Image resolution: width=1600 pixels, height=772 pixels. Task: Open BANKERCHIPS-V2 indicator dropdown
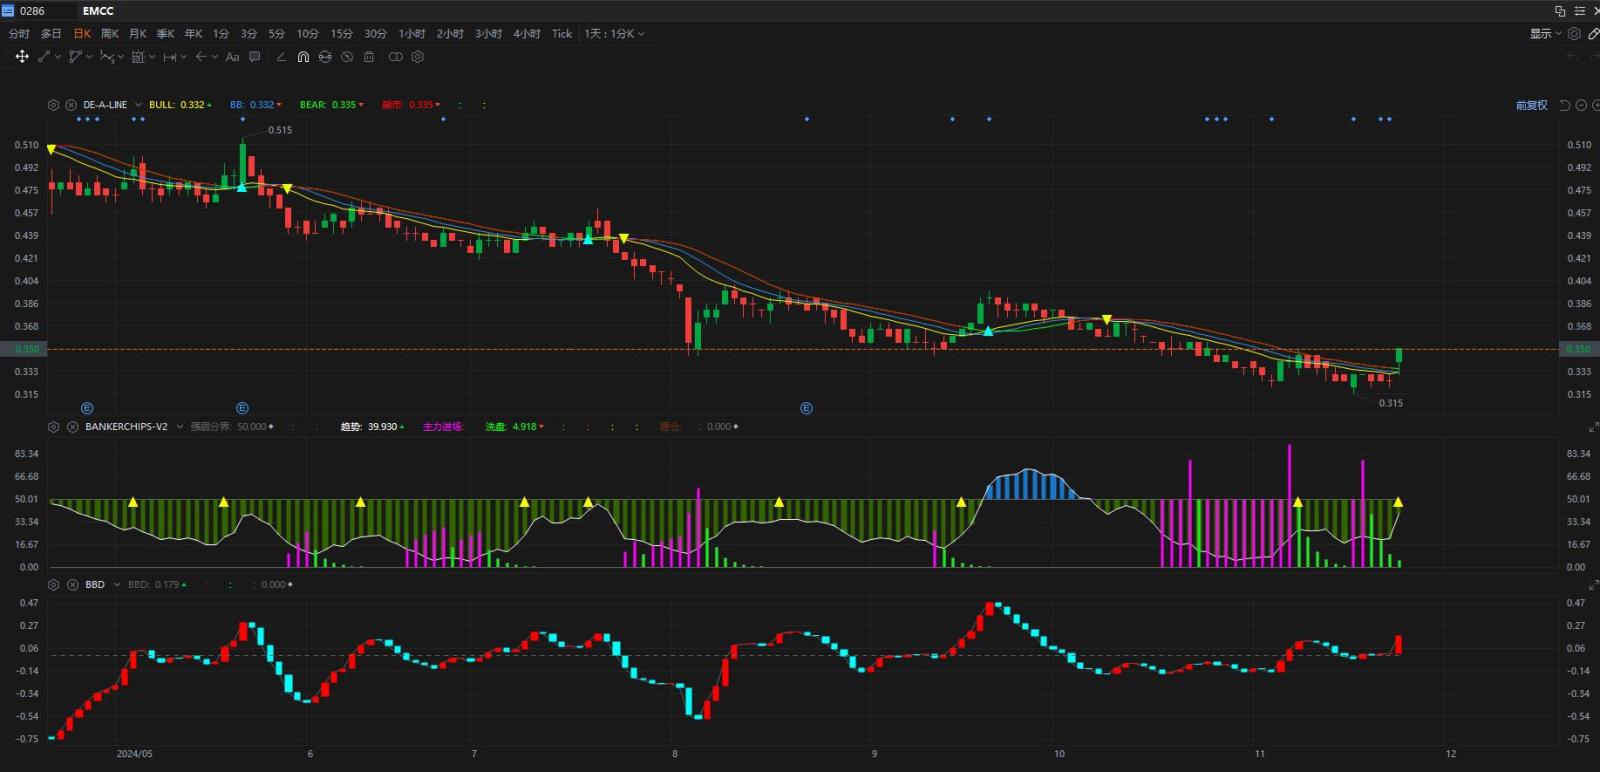[x=180, y=427]
